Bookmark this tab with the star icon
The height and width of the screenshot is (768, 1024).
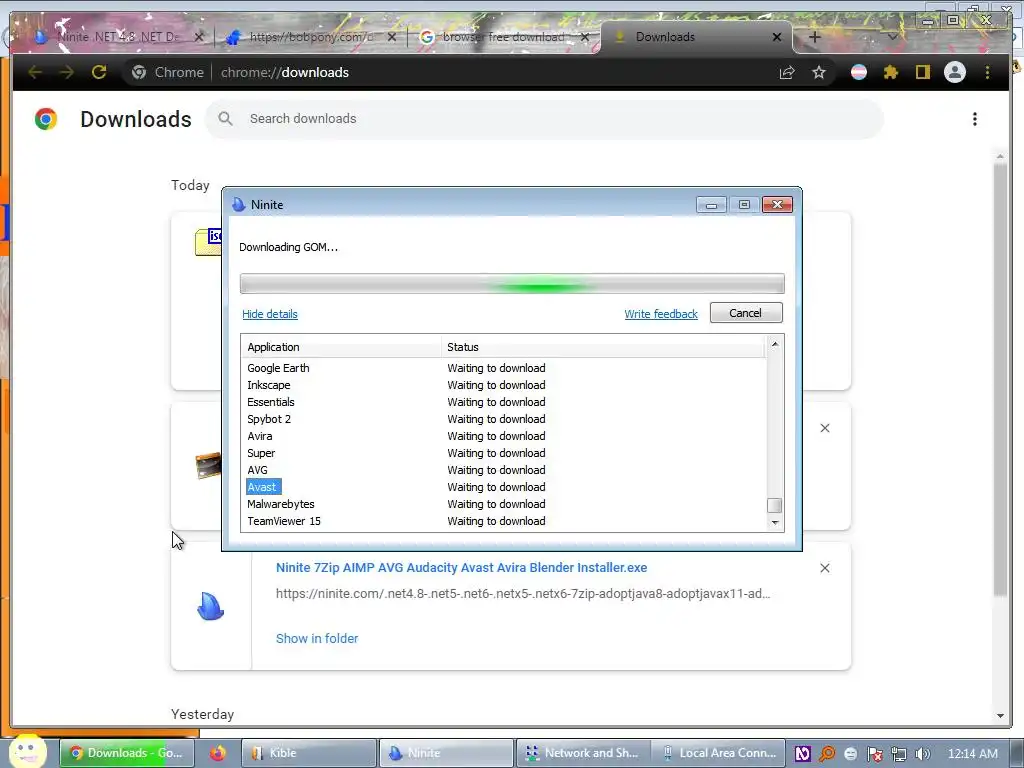point(819,72)
